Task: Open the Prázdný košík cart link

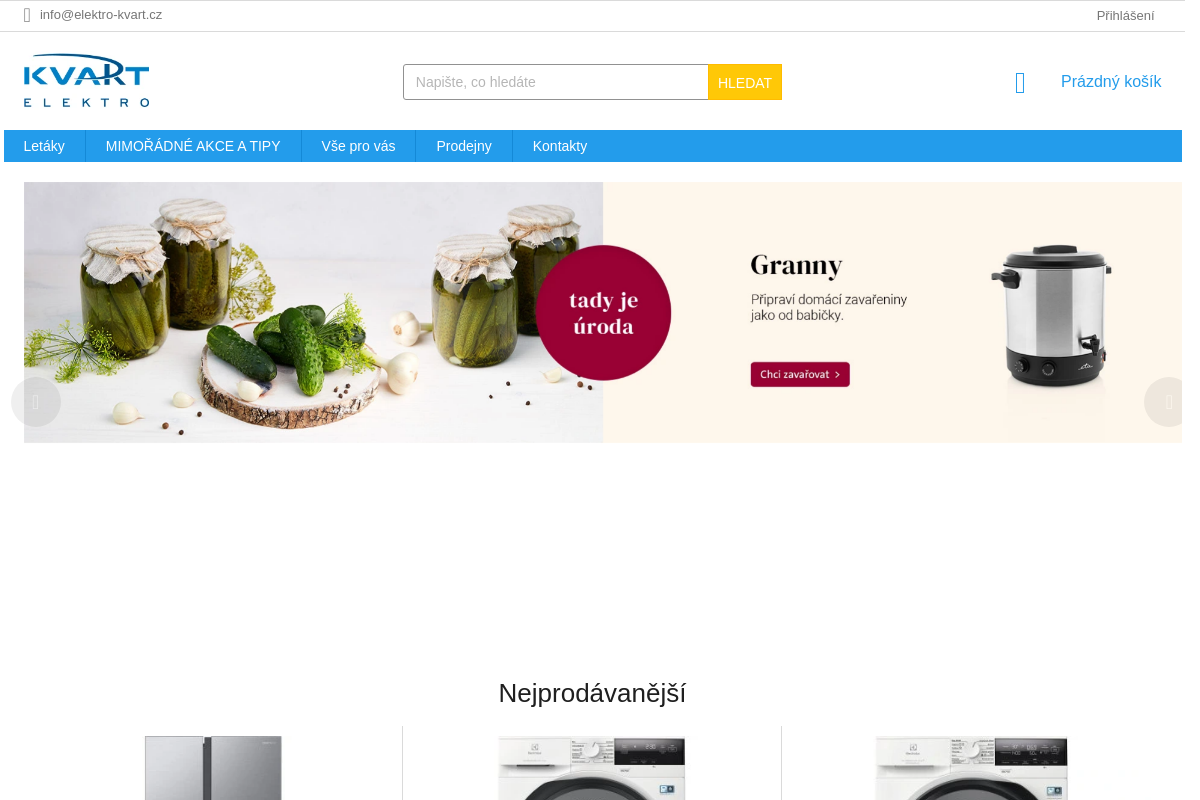Action: 1111,82
